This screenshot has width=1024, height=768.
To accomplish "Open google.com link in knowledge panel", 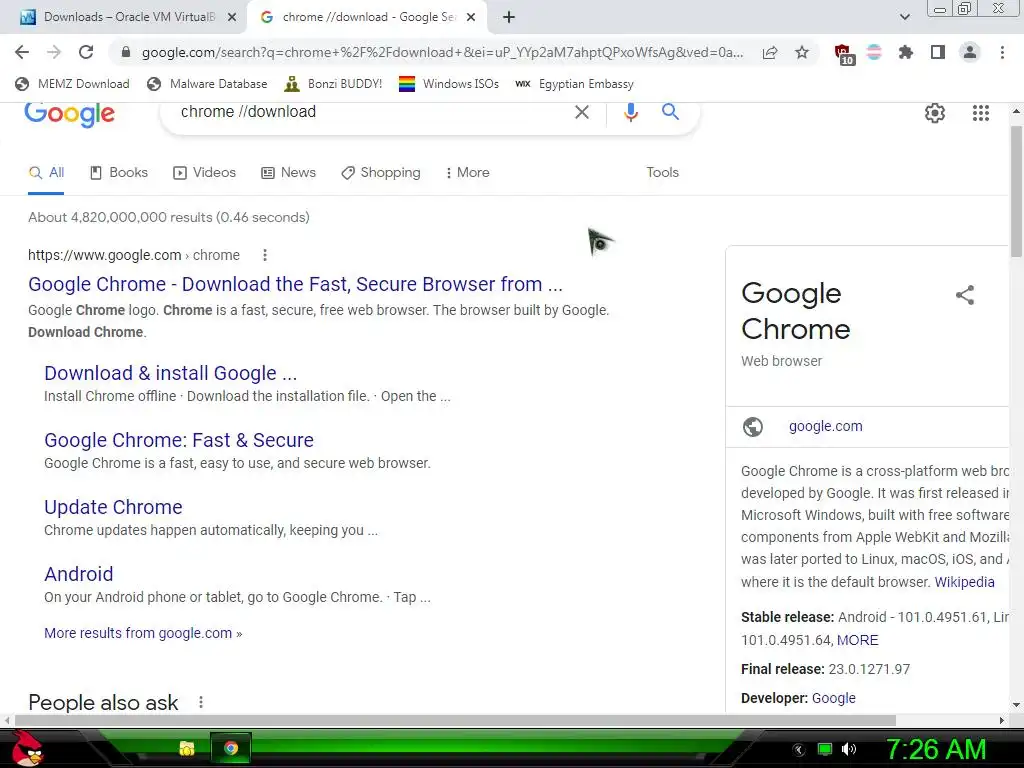I will pyautogui.click(x=825, y=426).
